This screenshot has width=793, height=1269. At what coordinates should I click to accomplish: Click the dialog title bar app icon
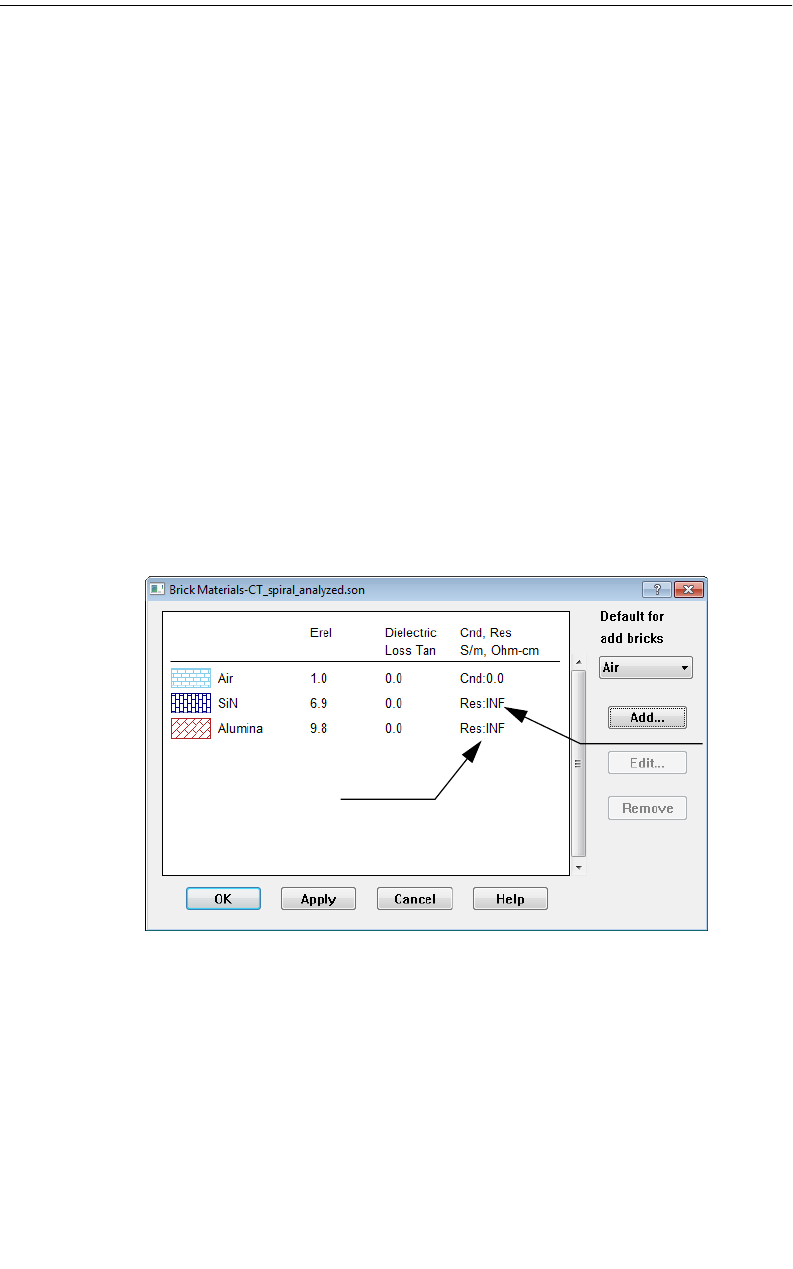[157, 589]
